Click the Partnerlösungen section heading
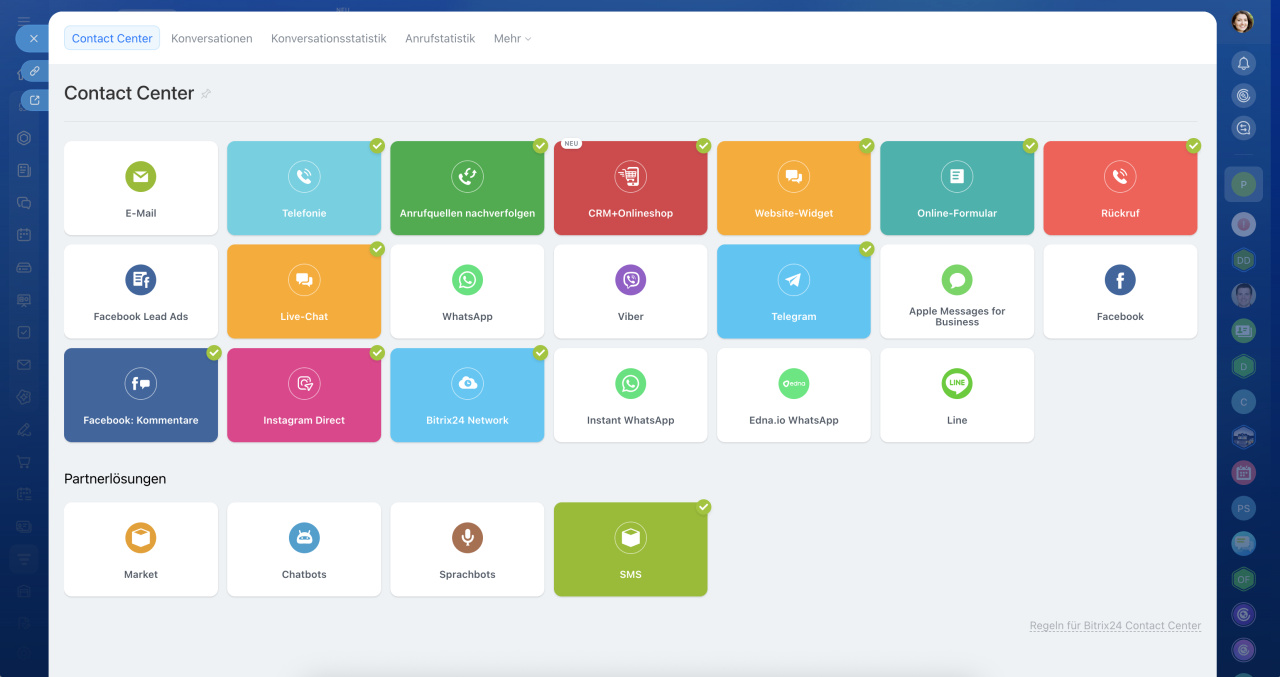This screenshot has height=677, width=1280. pos(115,479)
